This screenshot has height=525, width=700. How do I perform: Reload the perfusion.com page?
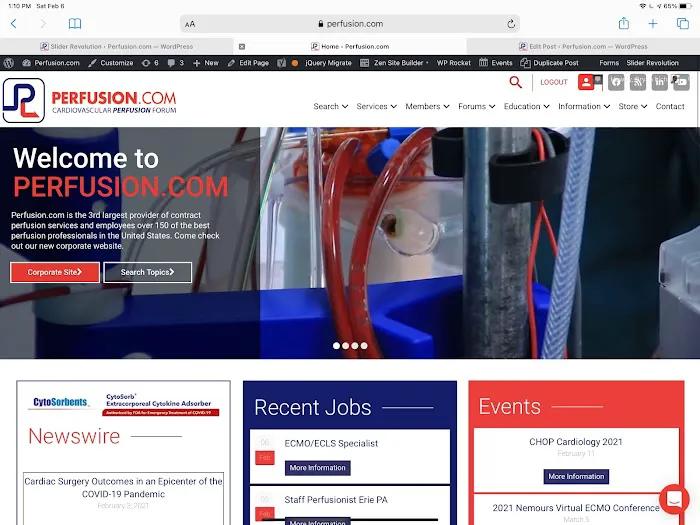pyautogui.click(x=511, y=24)
